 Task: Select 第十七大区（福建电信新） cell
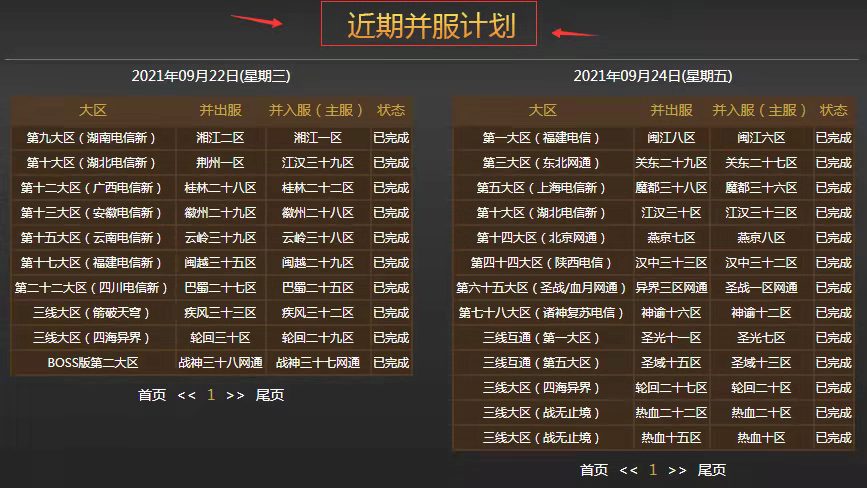(93, 263)
